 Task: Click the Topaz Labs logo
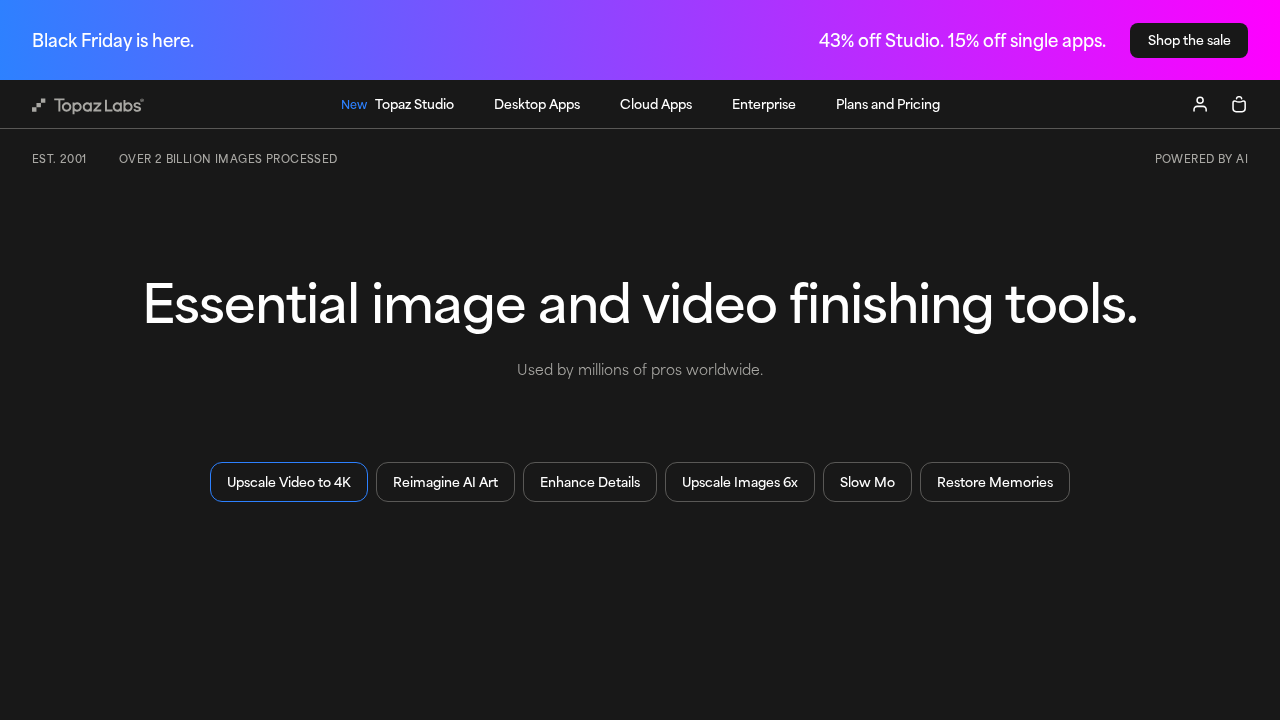(87, 104)
